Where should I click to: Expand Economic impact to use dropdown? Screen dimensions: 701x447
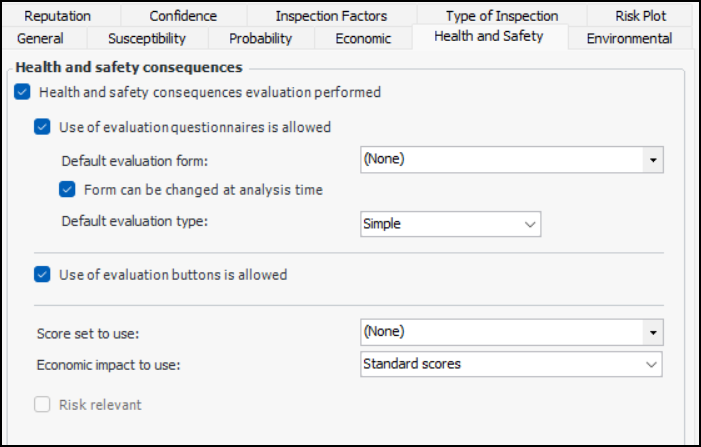[x=652, y=364]
